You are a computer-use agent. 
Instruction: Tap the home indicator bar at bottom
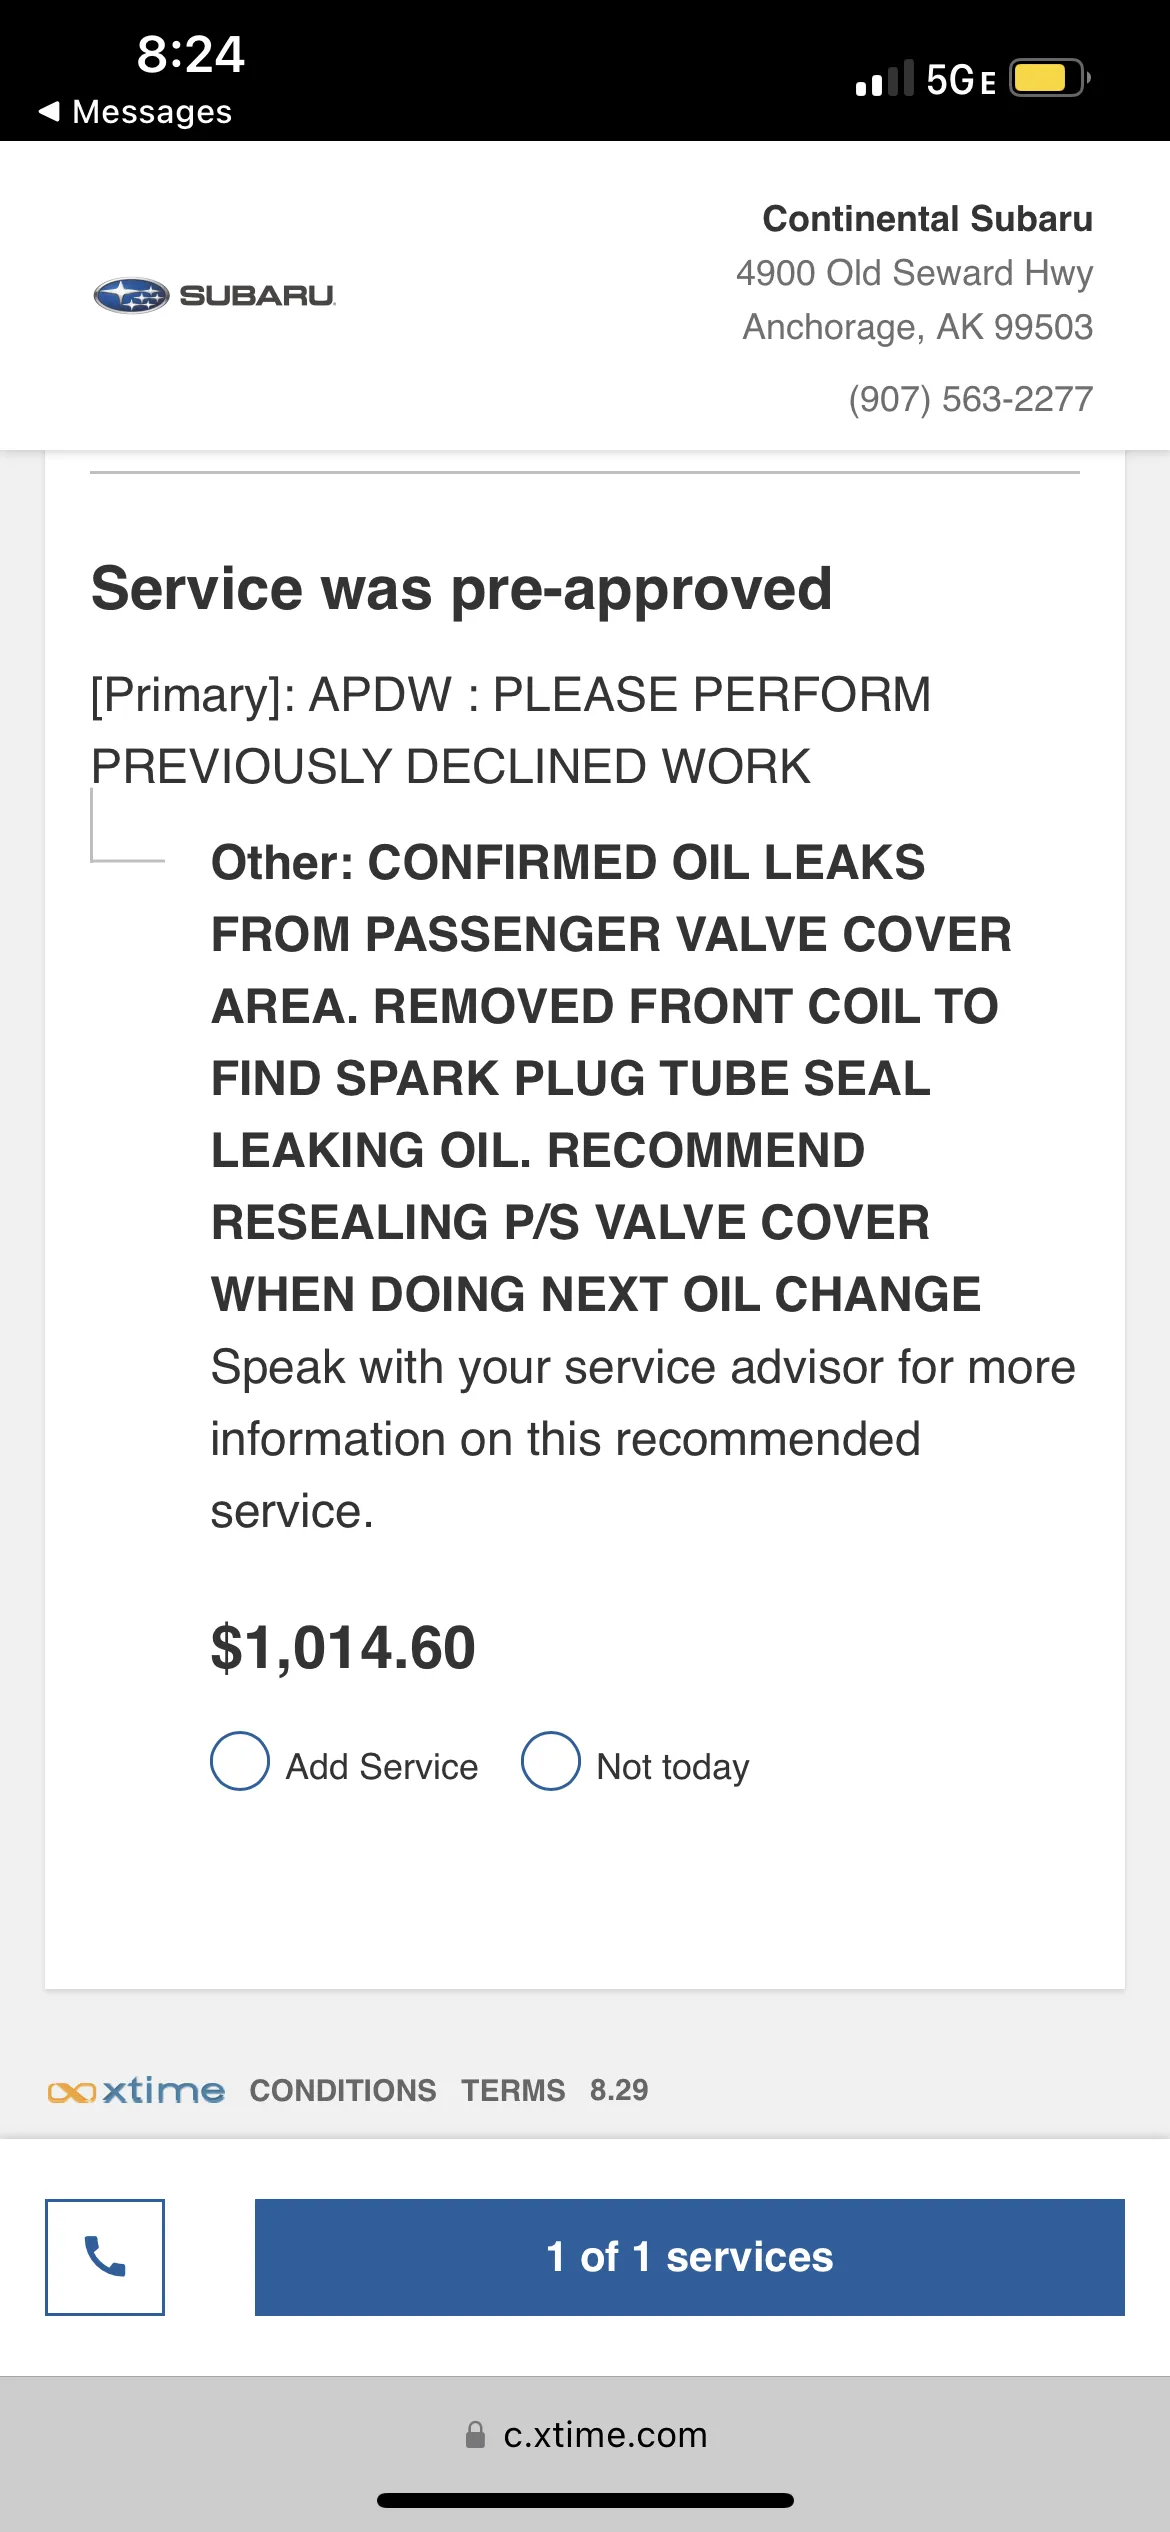tap(585, 2500)
